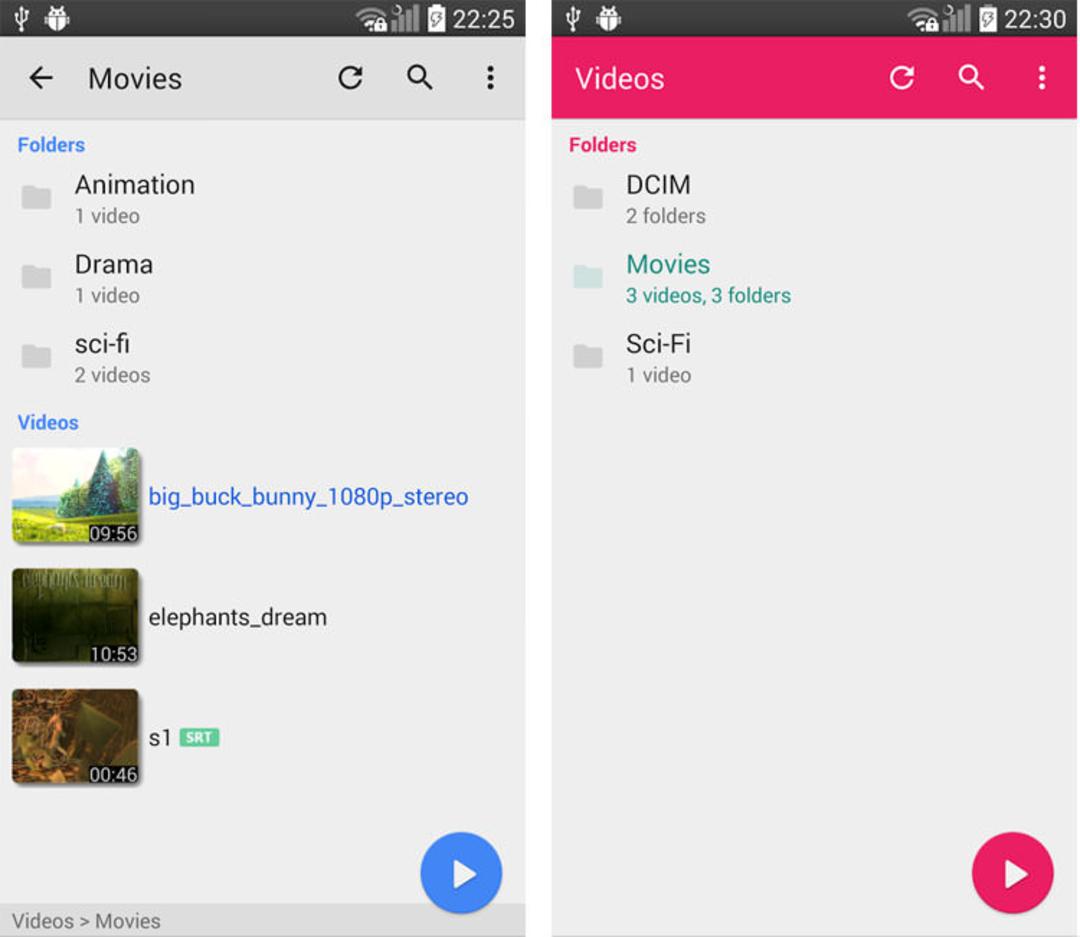Tap '2 folders' under DCIM

click(x=665, y=216)
